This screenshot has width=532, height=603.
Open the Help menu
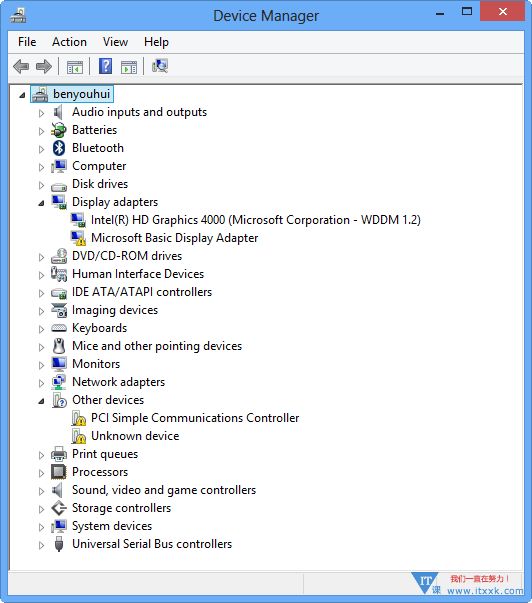[156, 42]
